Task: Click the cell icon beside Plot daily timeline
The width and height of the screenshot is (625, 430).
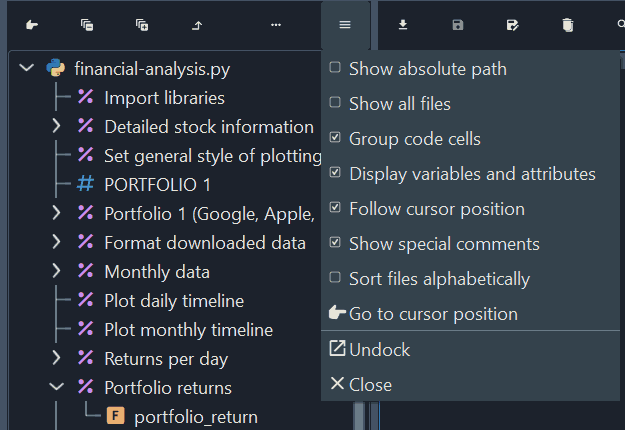Action: [86, 300]
